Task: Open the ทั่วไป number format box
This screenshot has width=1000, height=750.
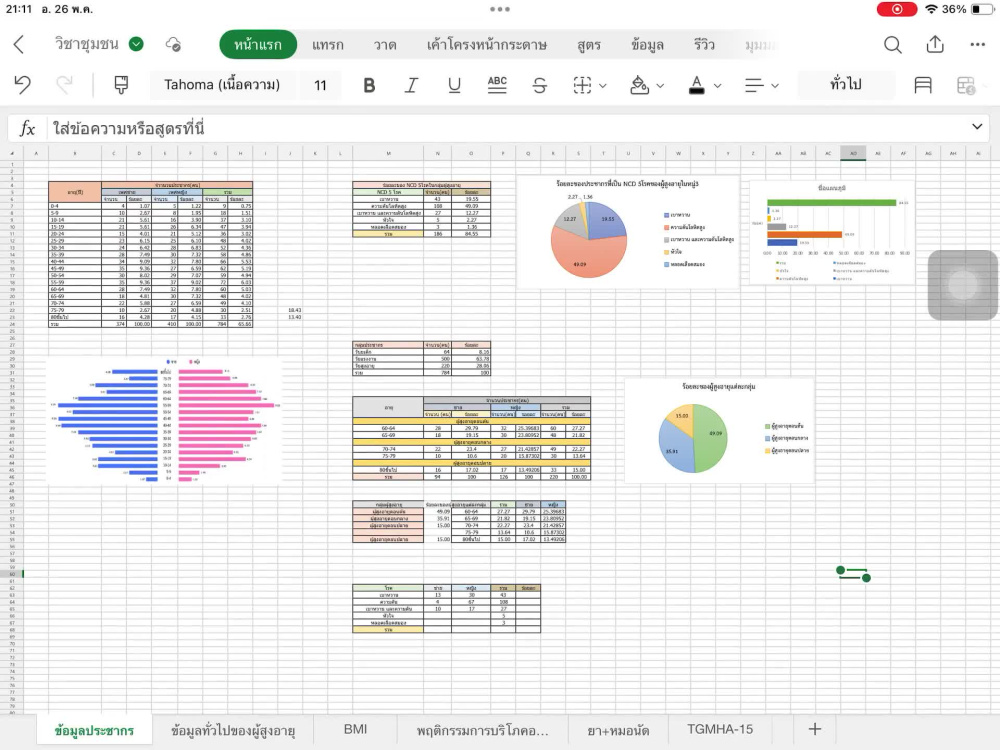Action: click(846, 85)
